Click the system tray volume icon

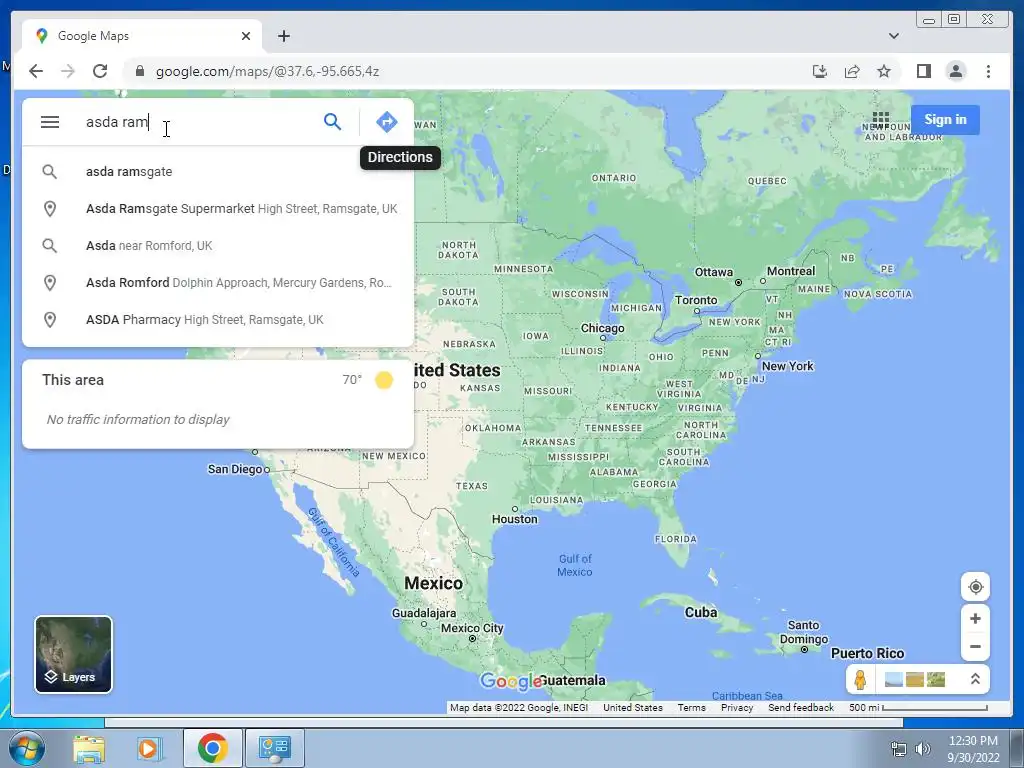[x=922, y=749]
